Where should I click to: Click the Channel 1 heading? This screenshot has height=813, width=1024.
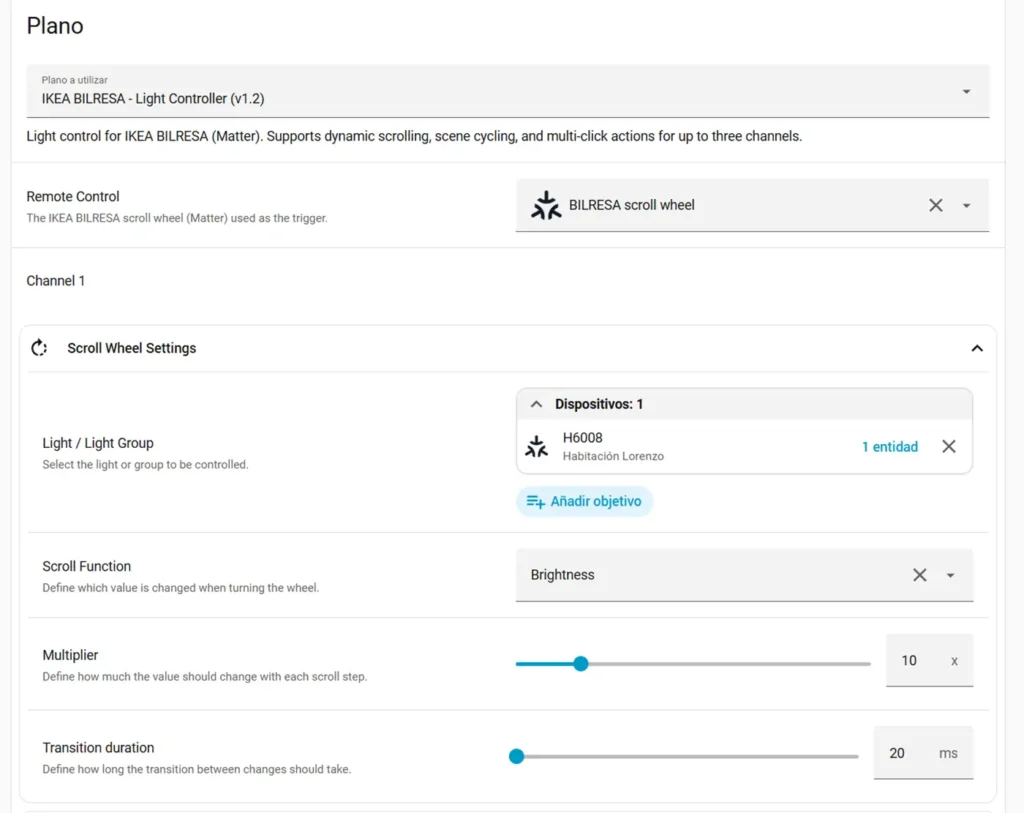56,281
